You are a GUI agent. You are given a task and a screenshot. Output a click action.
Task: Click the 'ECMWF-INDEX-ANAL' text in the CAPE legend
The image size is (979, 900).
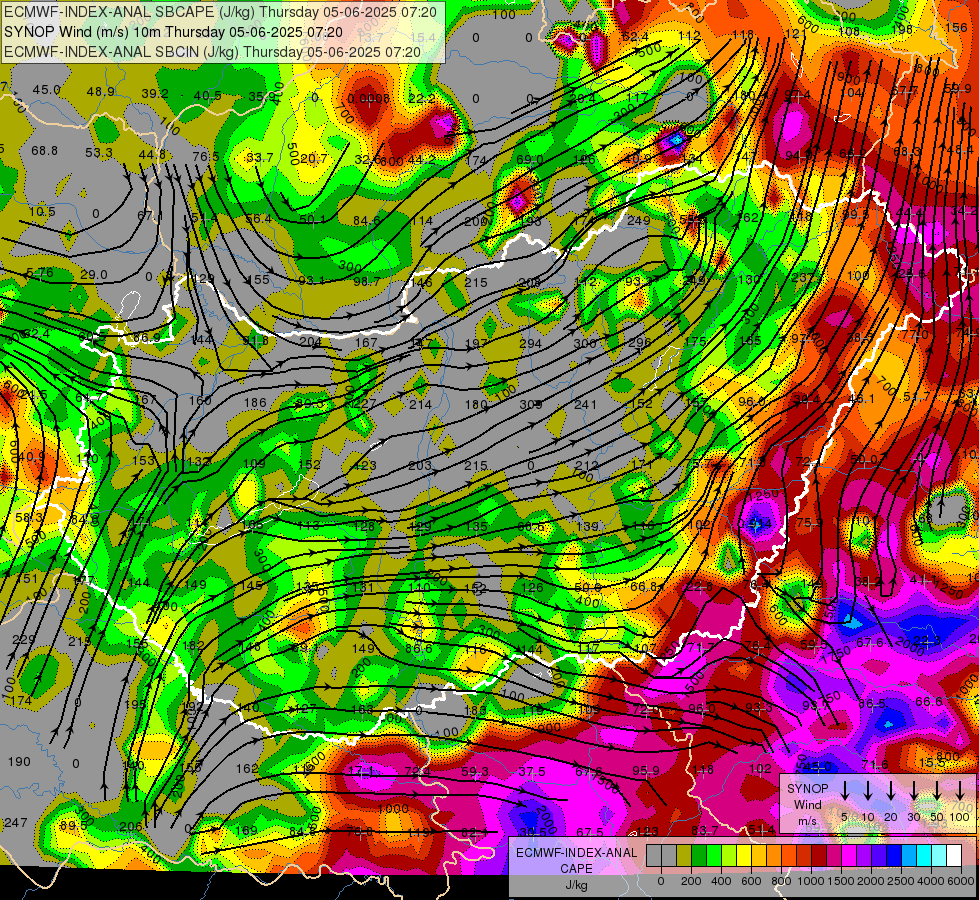[576, 853]
